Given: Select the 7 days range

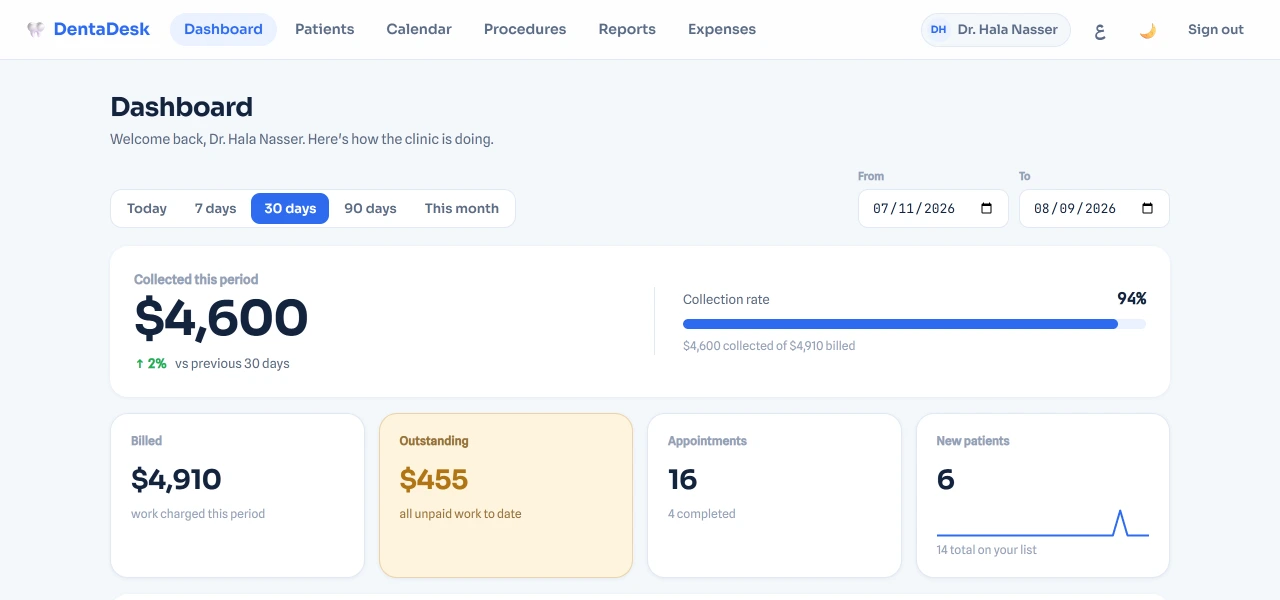Looking at the screenshot, I should pos(215,208).
